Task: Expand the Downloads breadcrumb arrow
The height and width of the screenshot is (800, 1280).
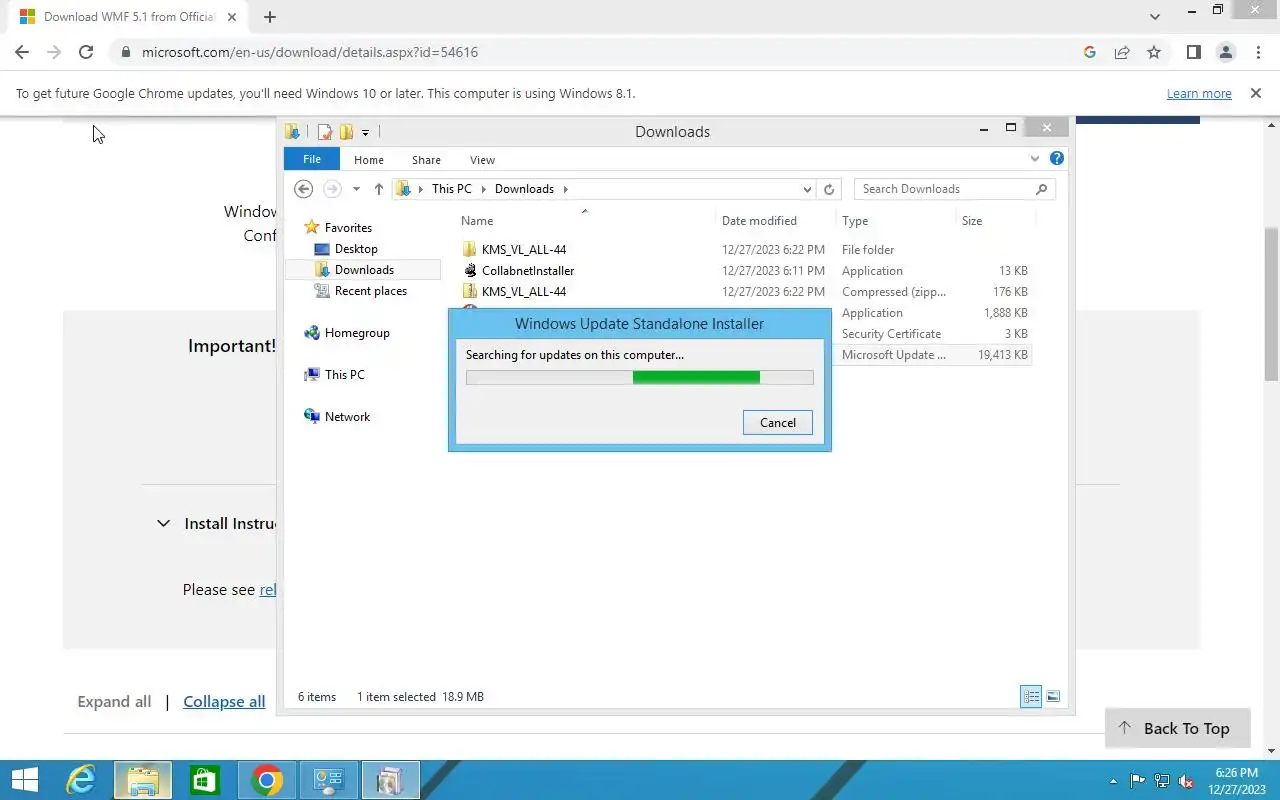Action: coord(565,189)
